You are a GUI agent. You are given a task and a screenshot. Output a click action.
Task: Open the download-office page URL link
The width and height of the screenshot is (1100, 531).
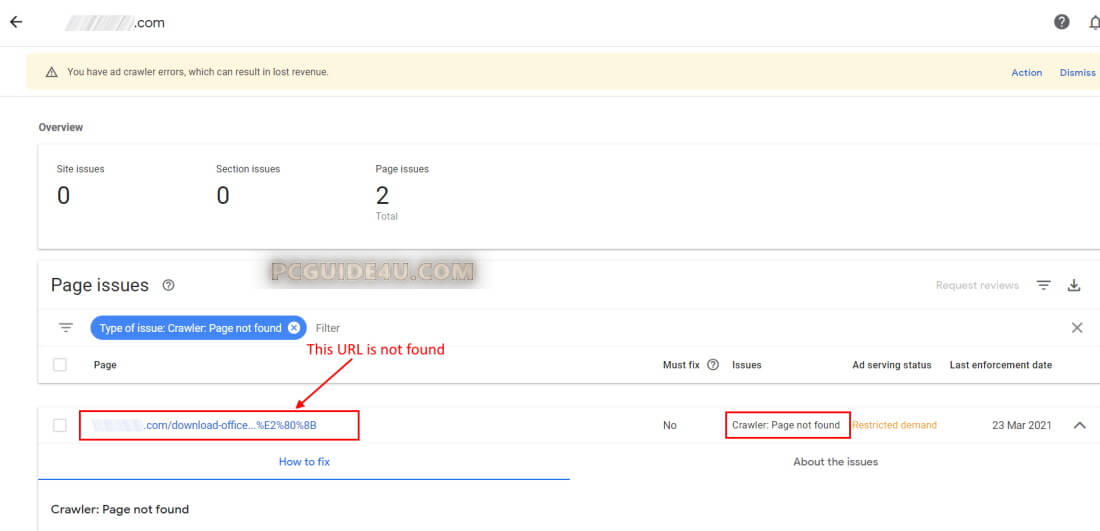[x=230, y=425]
